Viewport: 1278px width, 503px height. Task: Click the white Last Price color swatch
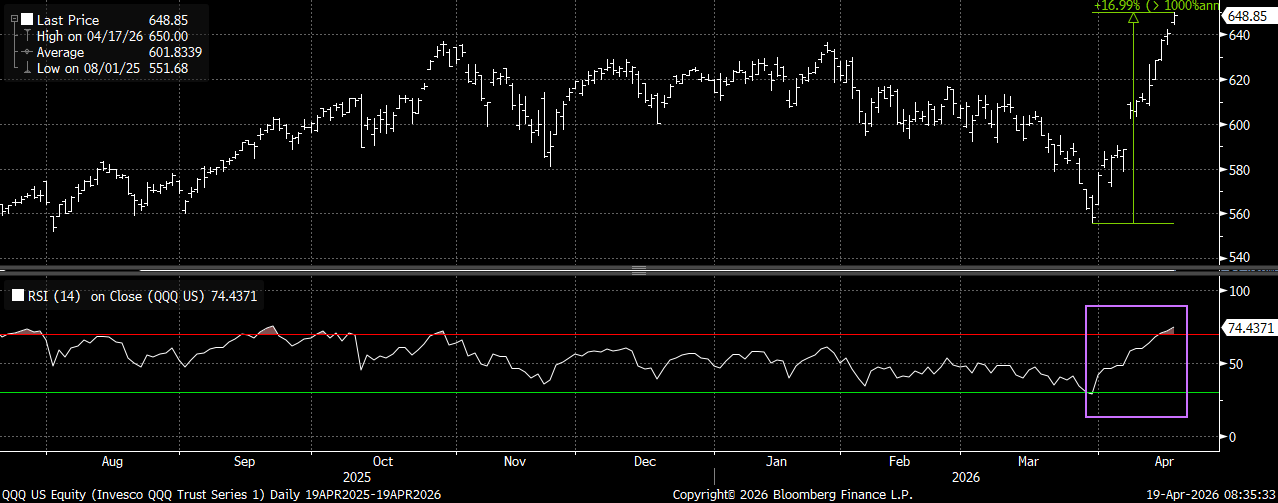pyautogui.click(x=27, y=19)
